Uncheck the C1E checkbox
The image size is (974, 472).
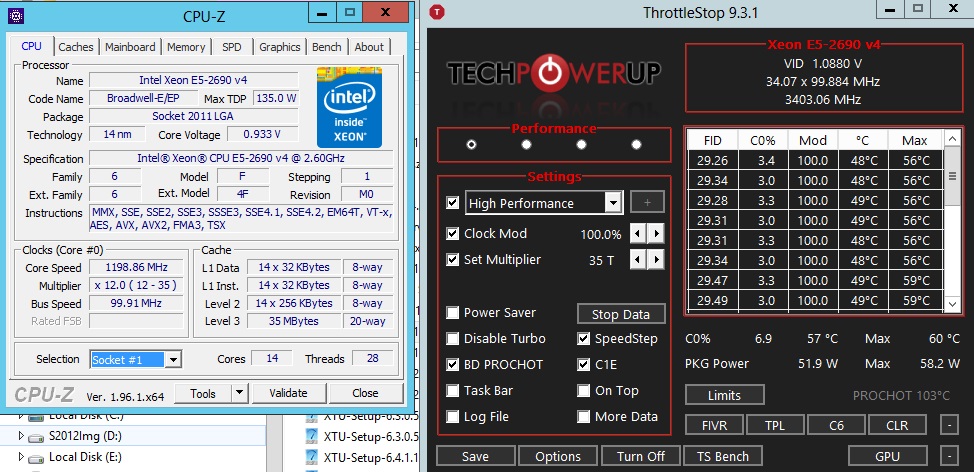coord(583,365)
